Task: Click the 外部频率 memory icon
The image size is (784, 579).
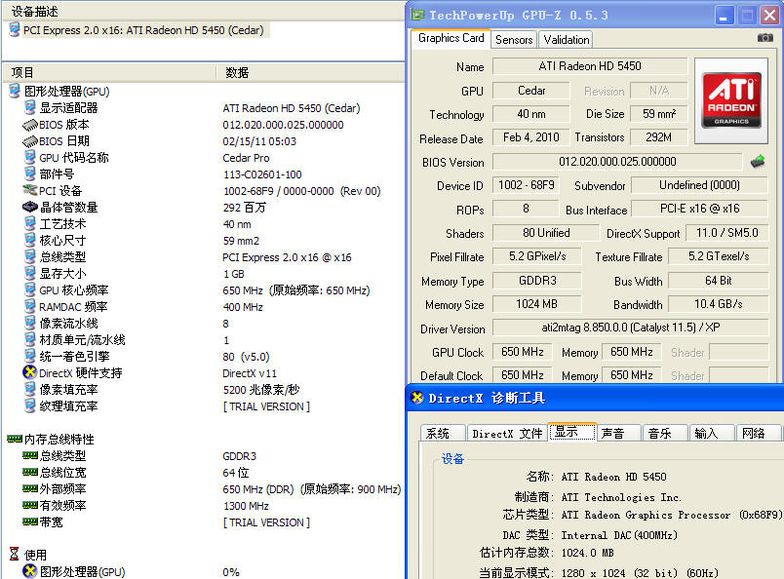Action: coord(30,488)
